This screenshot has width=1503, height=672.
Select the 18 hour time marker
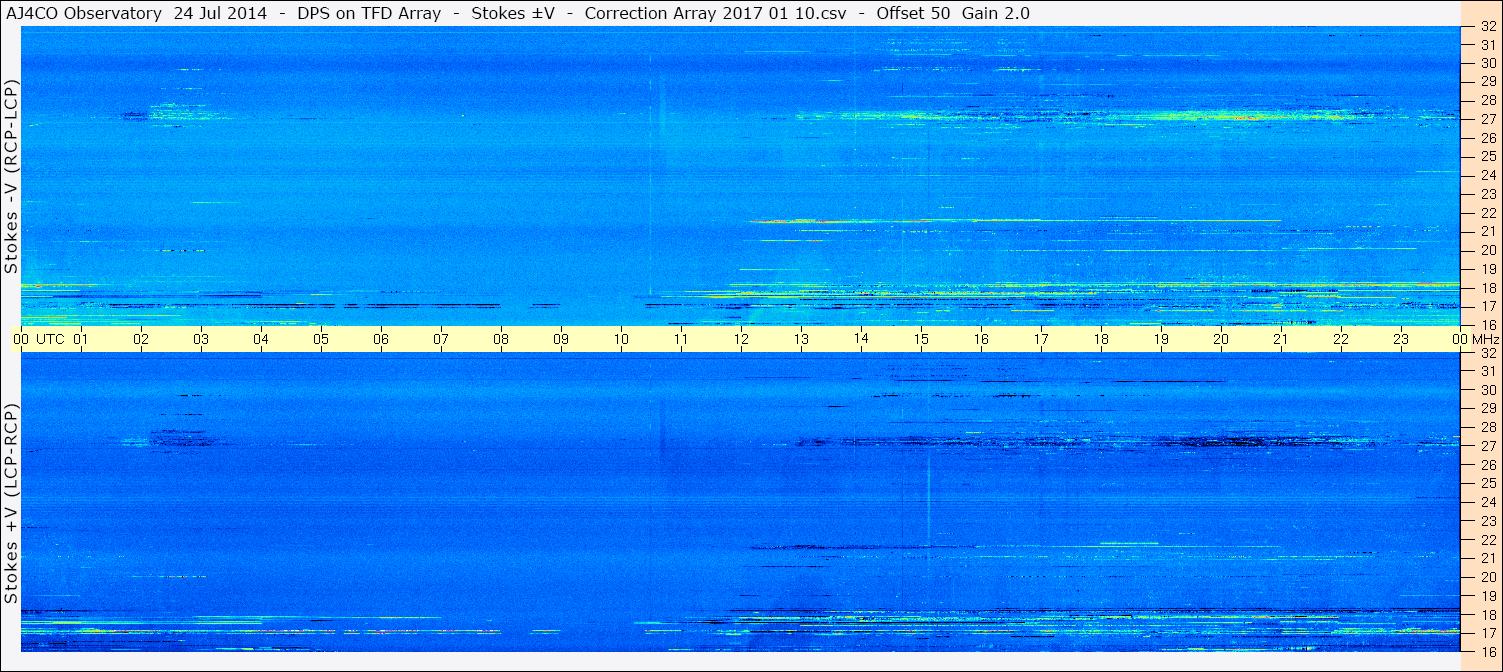(1101, 339)
